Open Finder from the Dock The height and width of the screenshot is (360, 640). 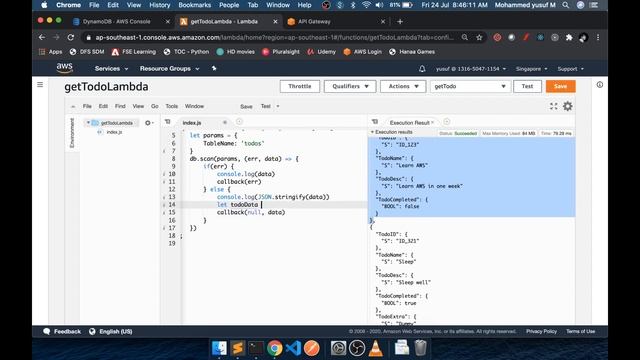click(x=219, y=348)
